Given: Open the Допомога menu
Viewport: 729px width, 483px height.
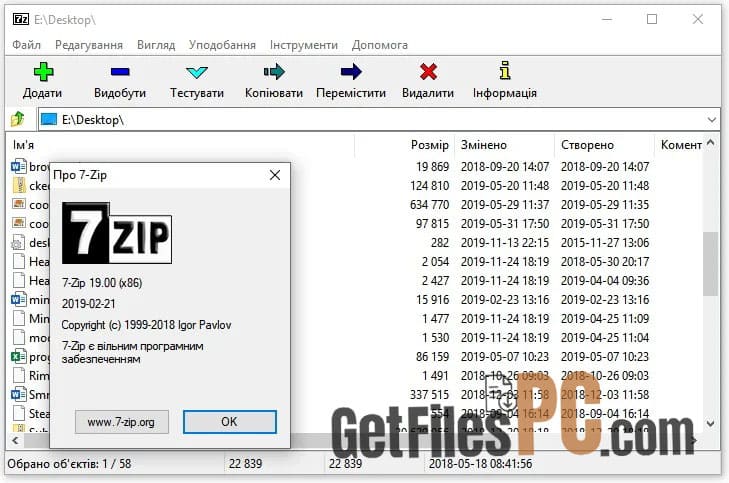Looking at the screenshot, I should [379, 45].
